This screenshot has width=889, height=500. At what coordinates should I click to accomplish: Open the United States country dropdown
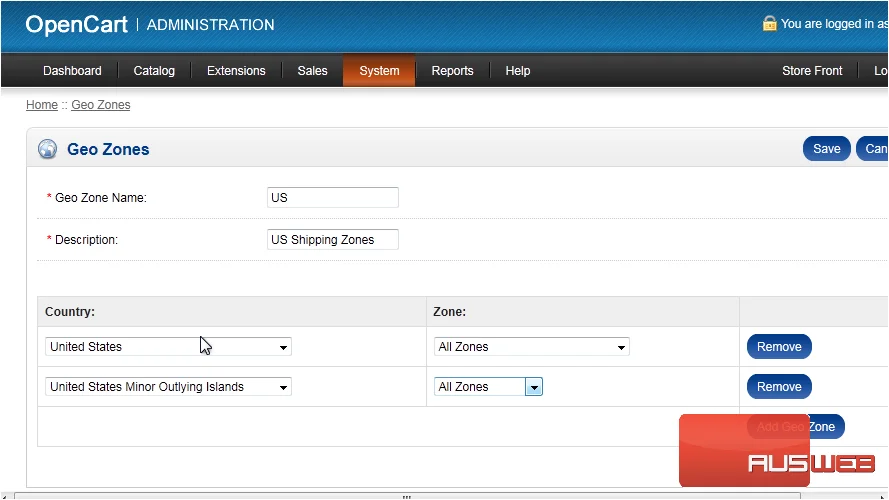point(168,347)
